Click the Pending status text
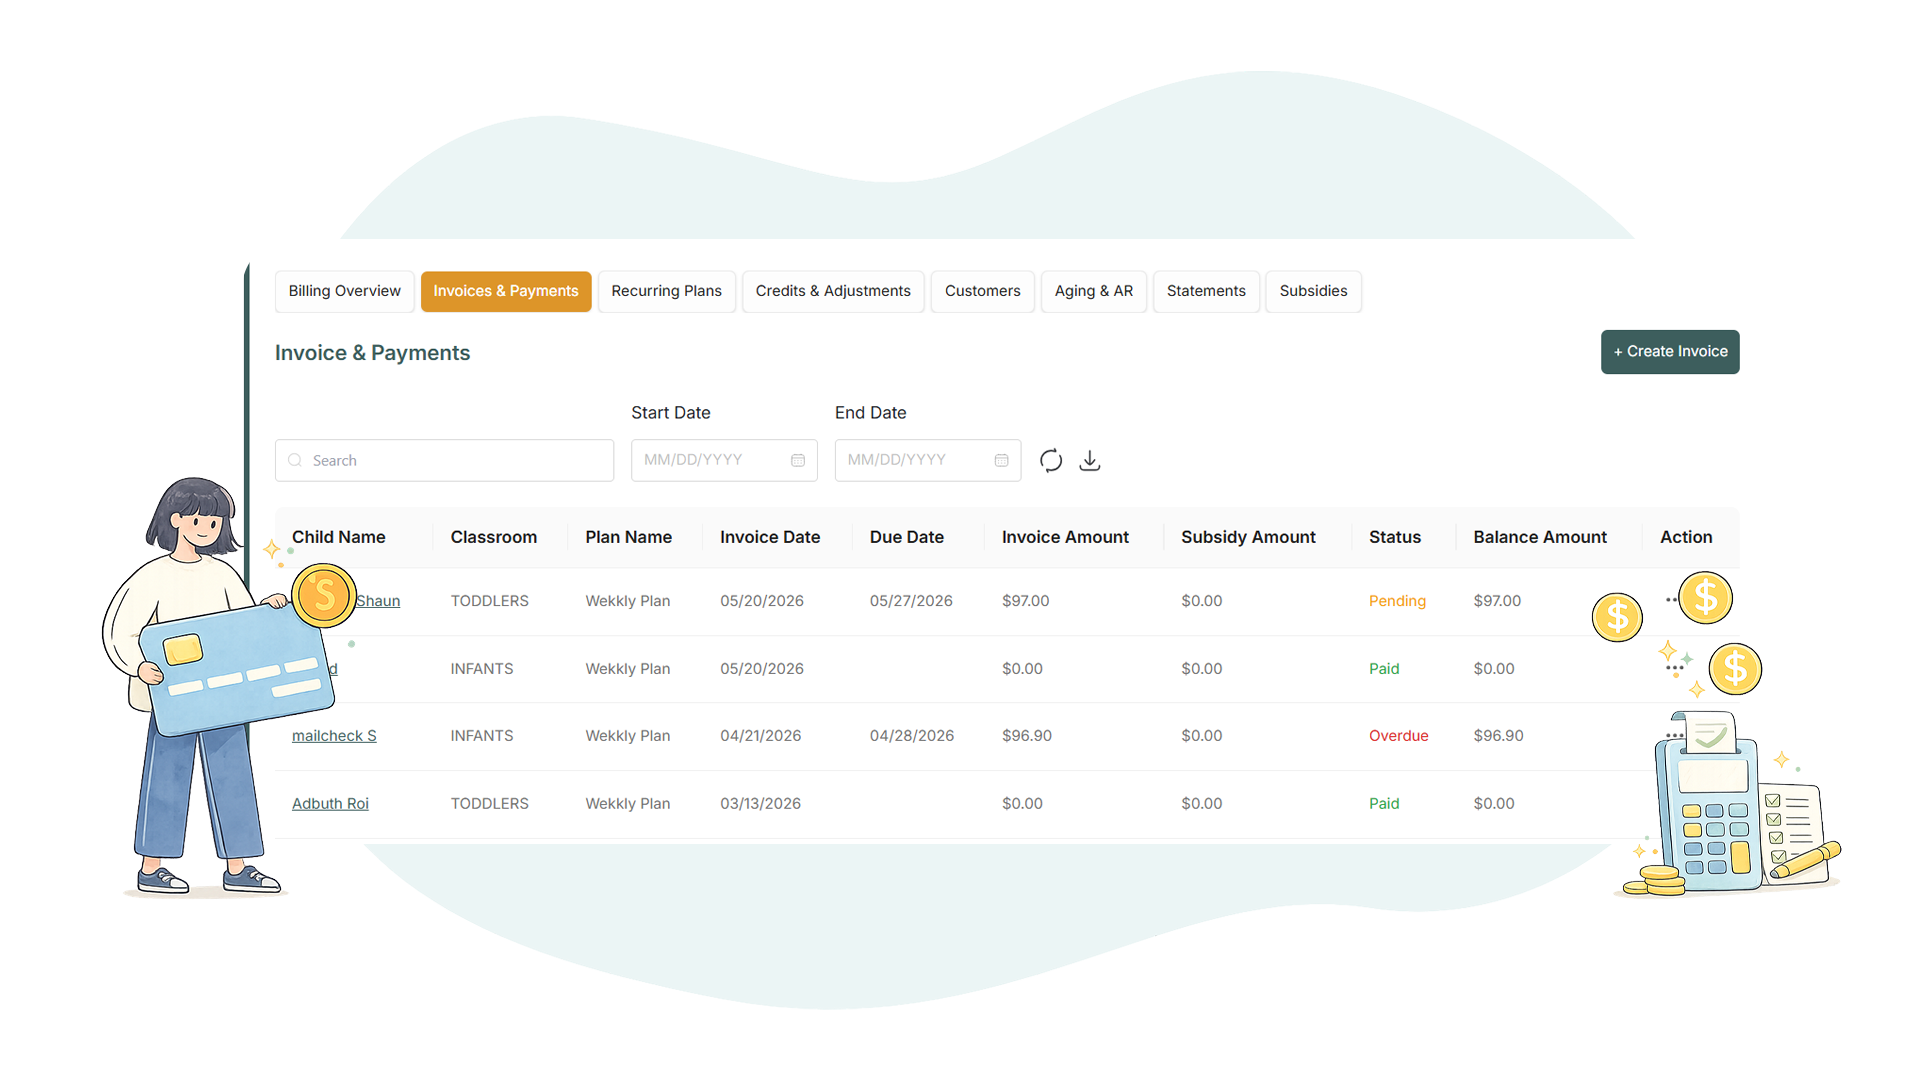Viewport: 1920px width, 1080px height. pyautogui.click(x=1397, y=601)
